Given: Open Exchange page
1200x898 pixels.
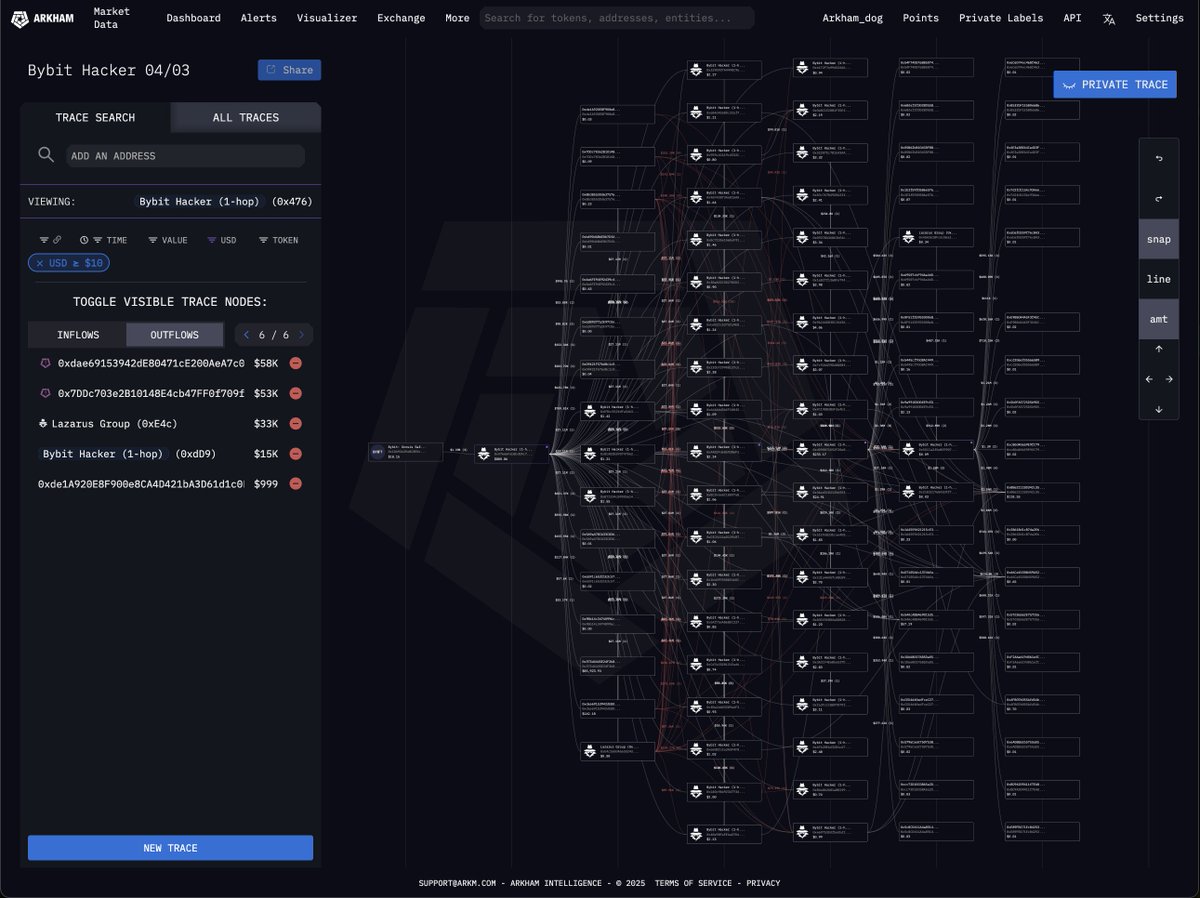Looking at the screenshot, I should [x=401, y=18].
